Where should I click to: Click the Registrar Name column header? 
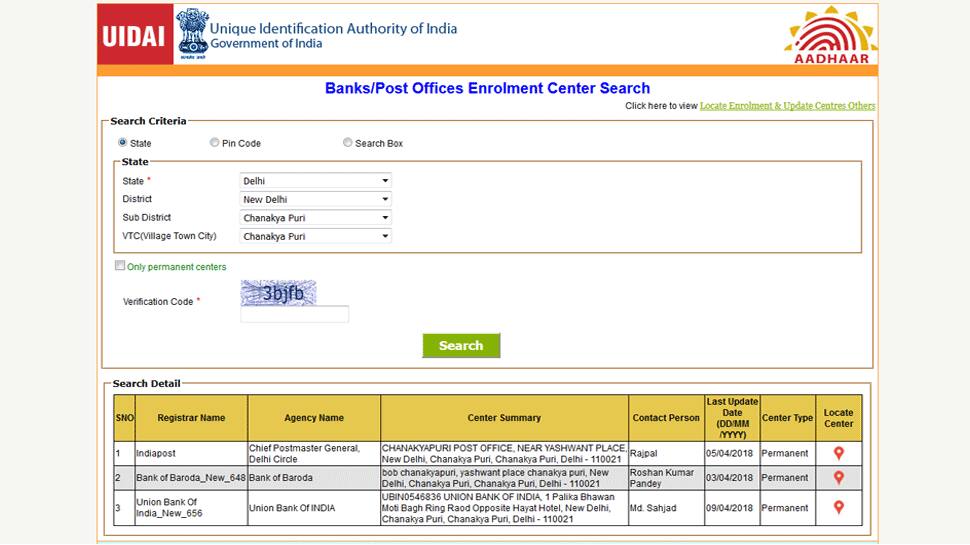pyautogui.click(x=191, y=418)
